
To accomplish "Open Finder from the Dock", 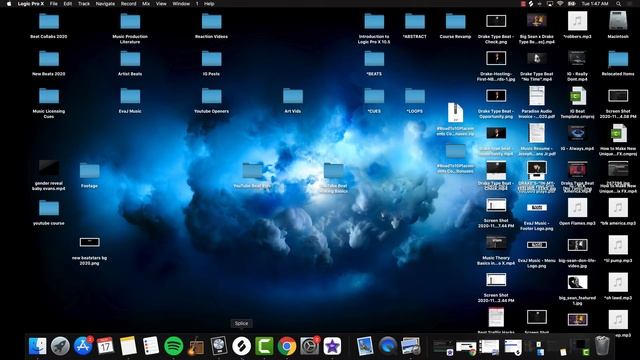I will coord(38,346).
